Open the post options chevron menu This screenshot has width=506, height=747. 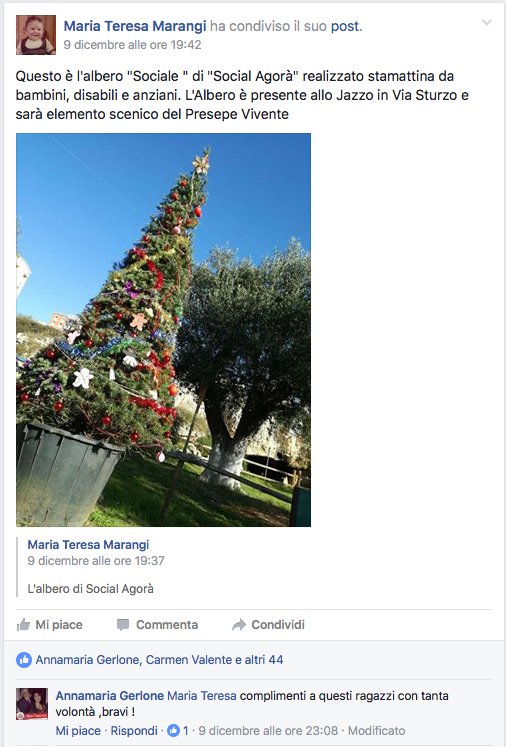(x=486, y=22)
